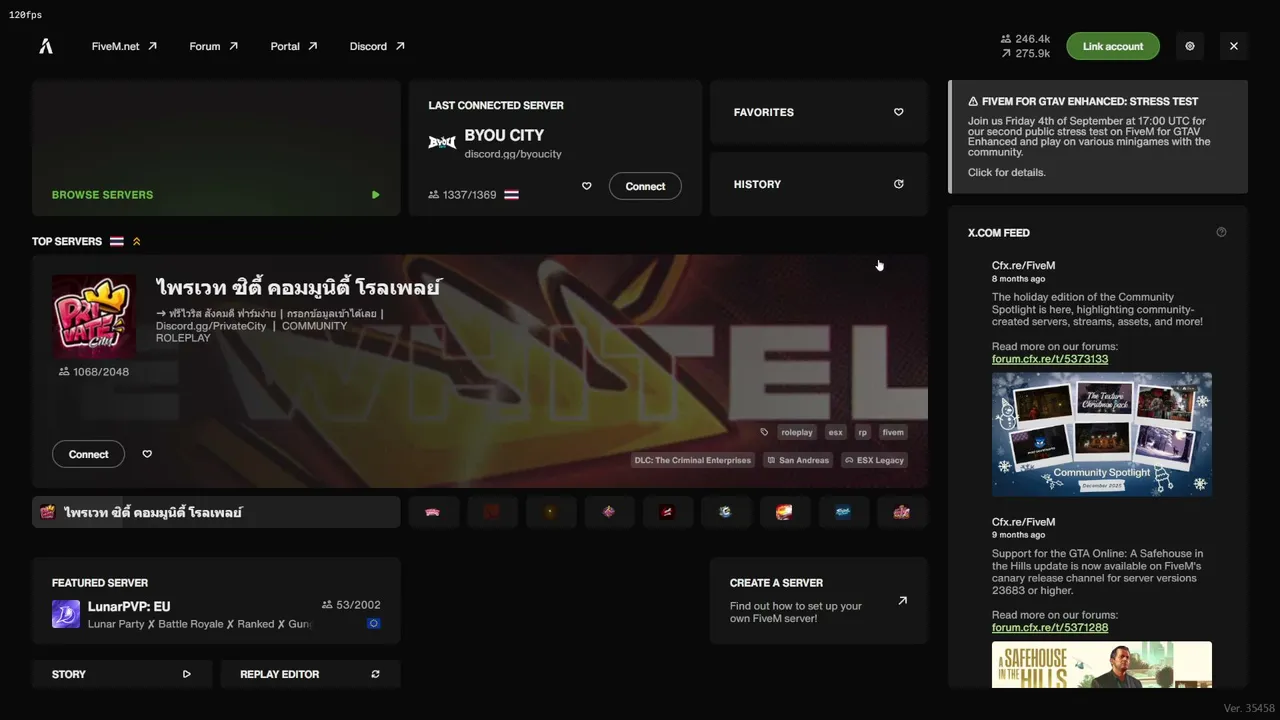Click the LunarPVP: EU server logo

(x=66, y=614)
